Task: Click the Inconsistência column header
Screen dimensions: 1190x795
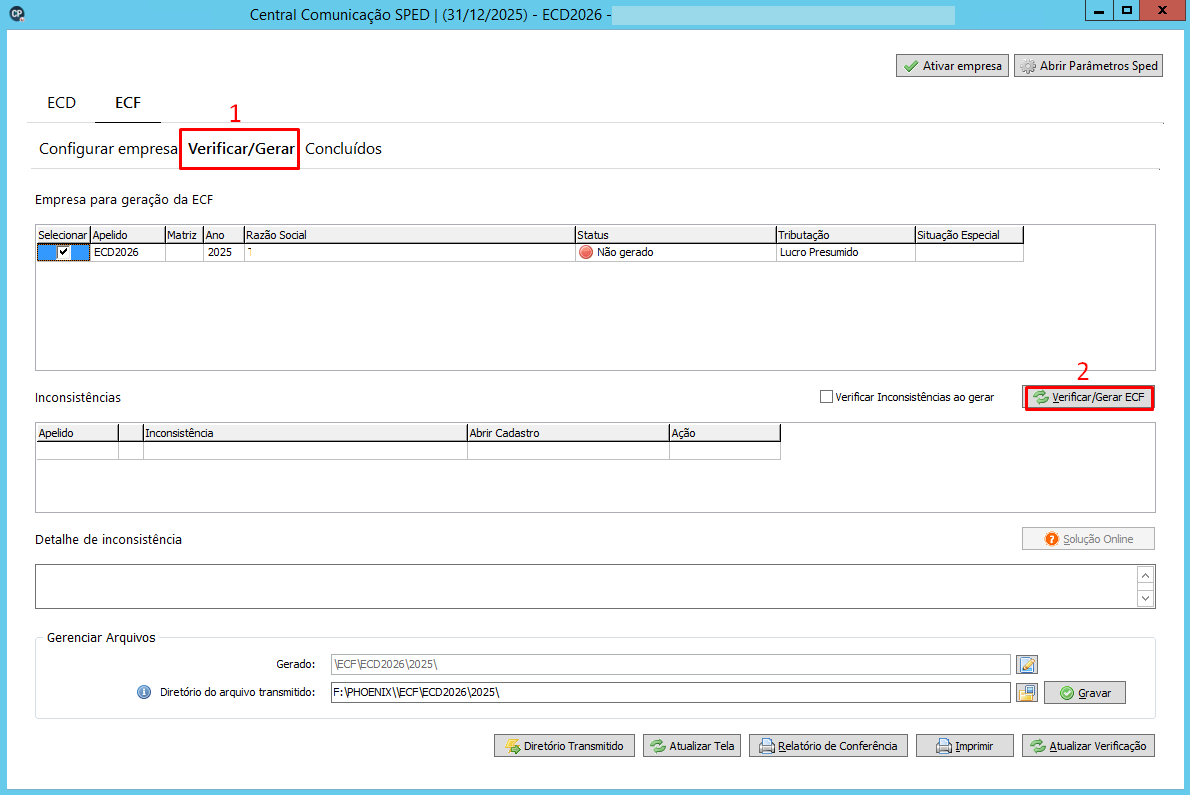Action: pos(305,433)
